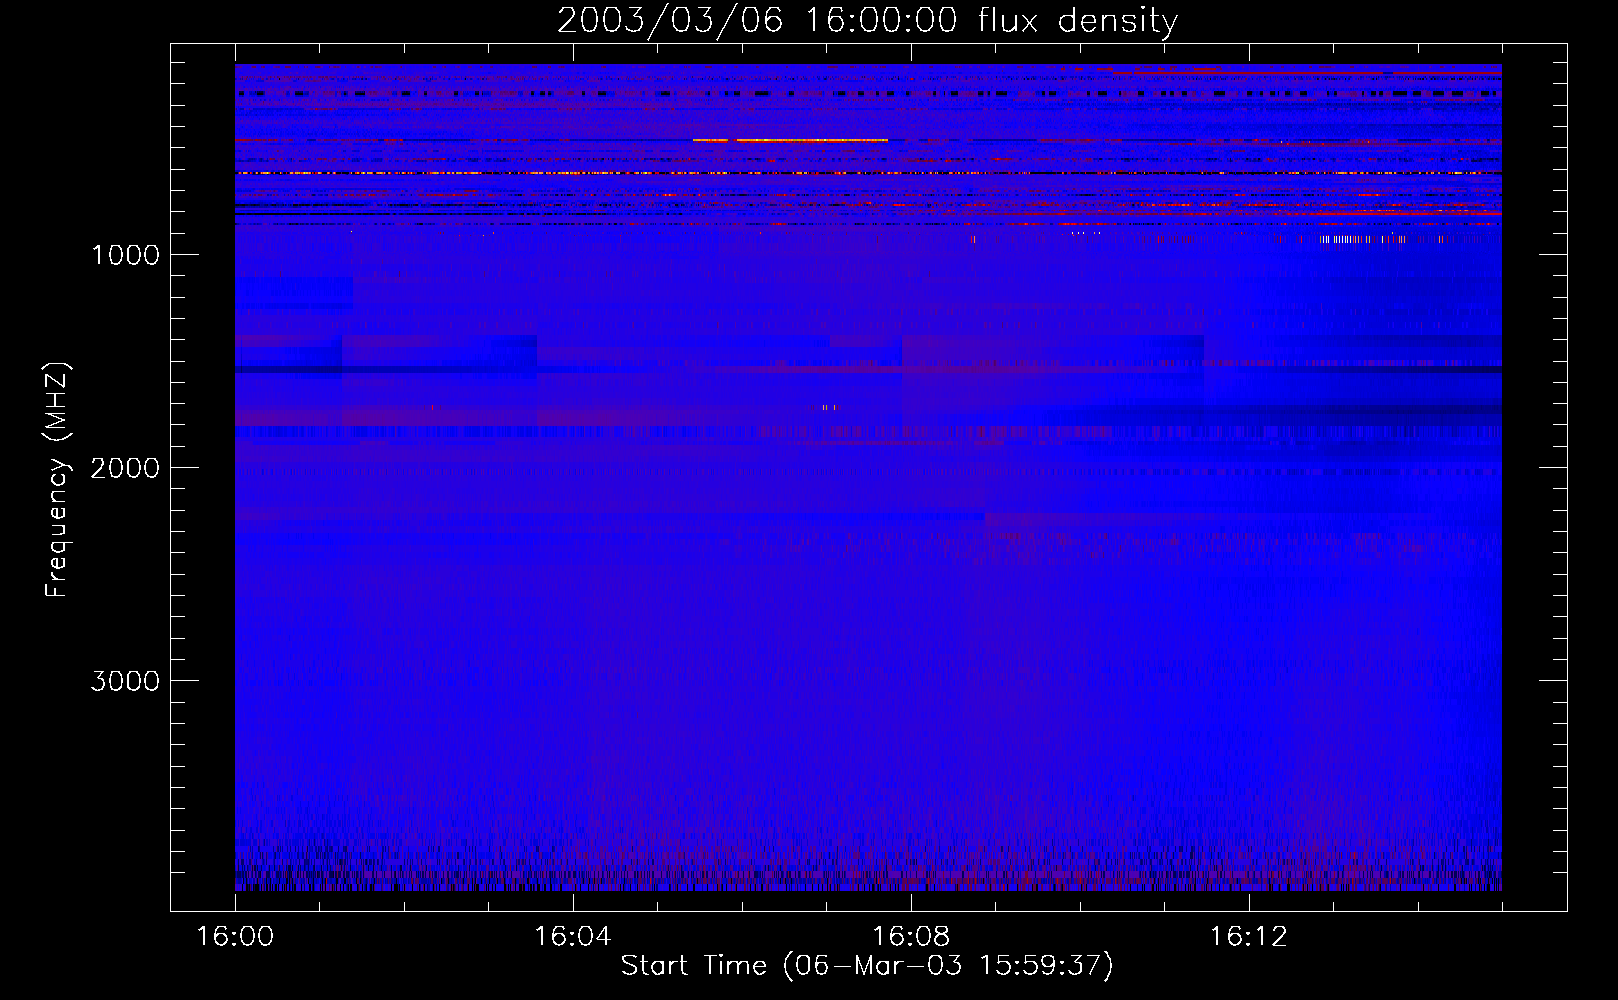Click the bright yellow-white burst streak in the spectrogram
The image size is (1618, 1000).
790,140
